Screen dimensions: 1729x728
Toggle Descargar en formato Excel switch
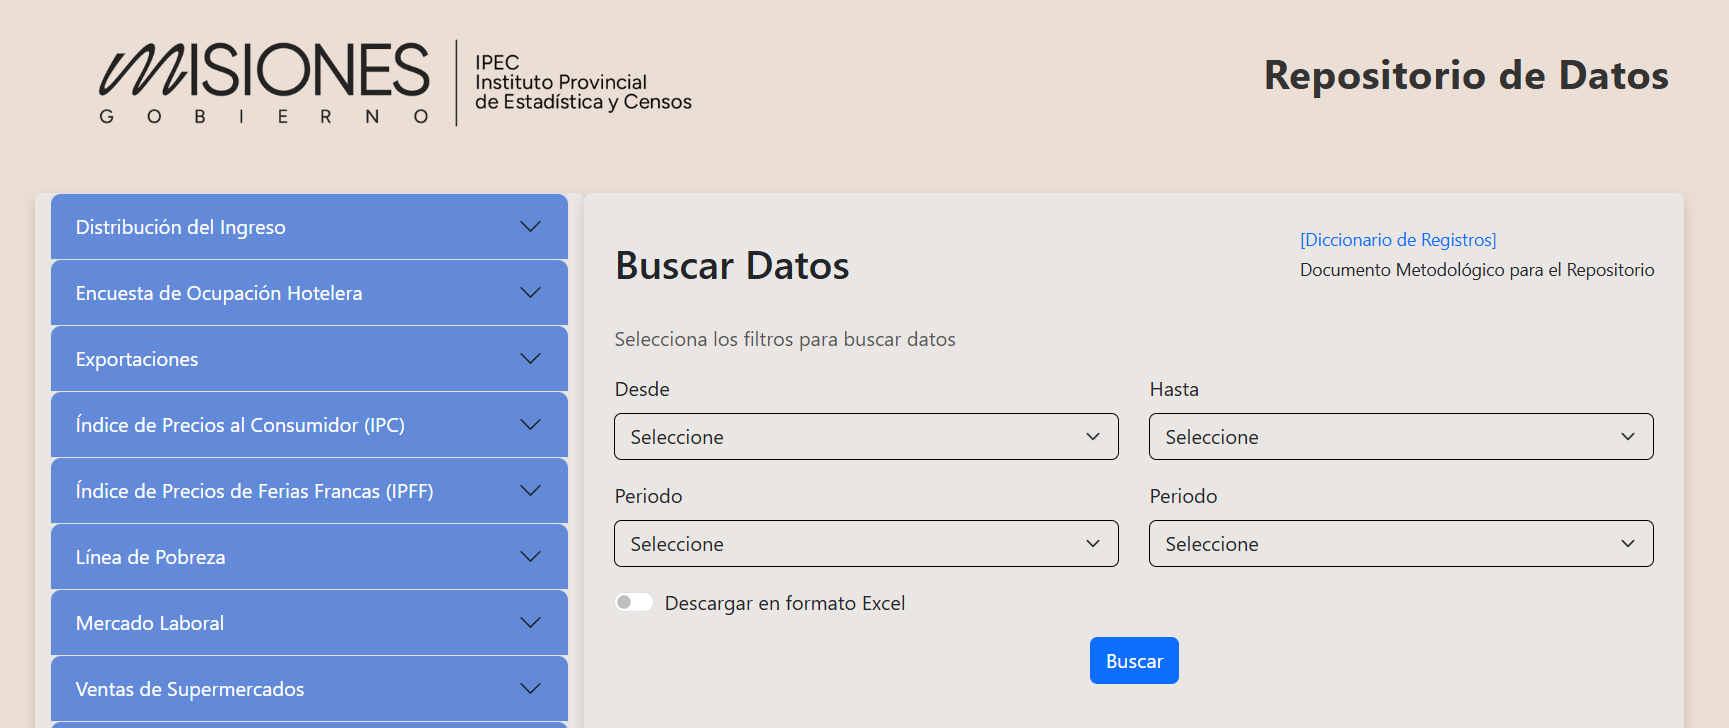pyautogui.click(x=634, y=602)
